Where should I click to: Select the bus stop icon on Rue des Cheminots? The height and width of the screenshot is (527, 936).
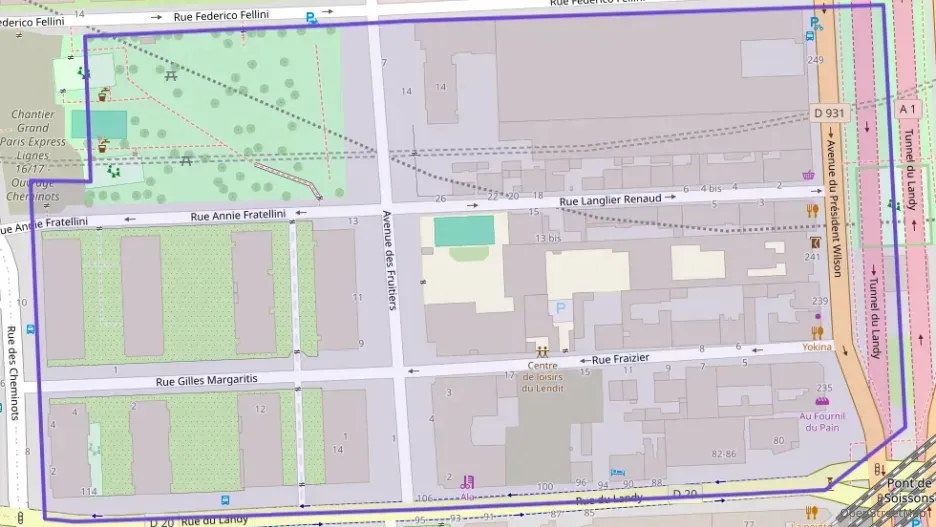tap(33, 327)
